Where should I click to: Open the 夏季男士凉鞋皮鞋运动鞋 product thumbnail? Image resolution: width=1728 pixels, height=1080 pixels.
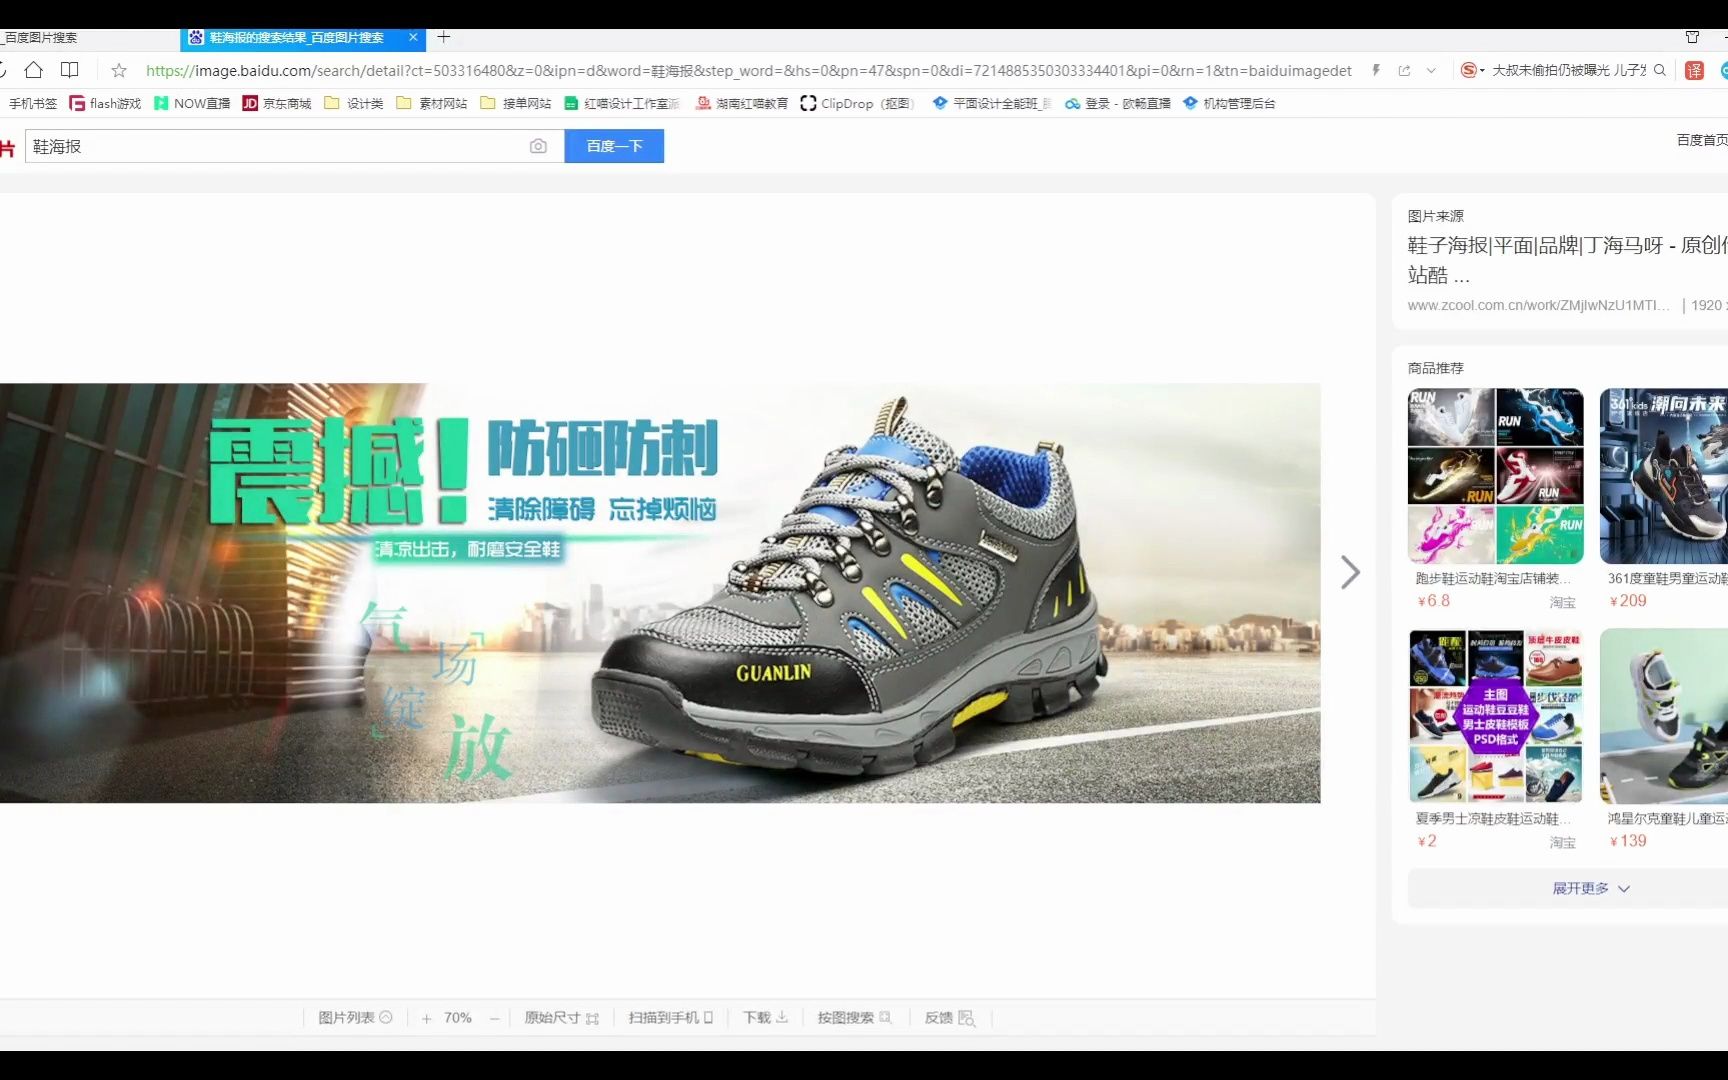1495,716
